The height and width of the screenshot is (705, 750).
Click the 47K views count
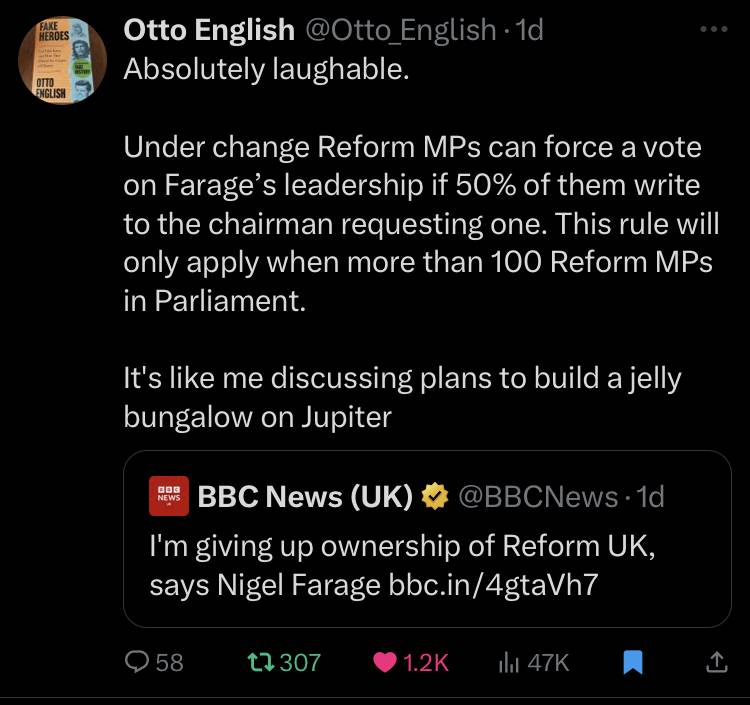549,663
